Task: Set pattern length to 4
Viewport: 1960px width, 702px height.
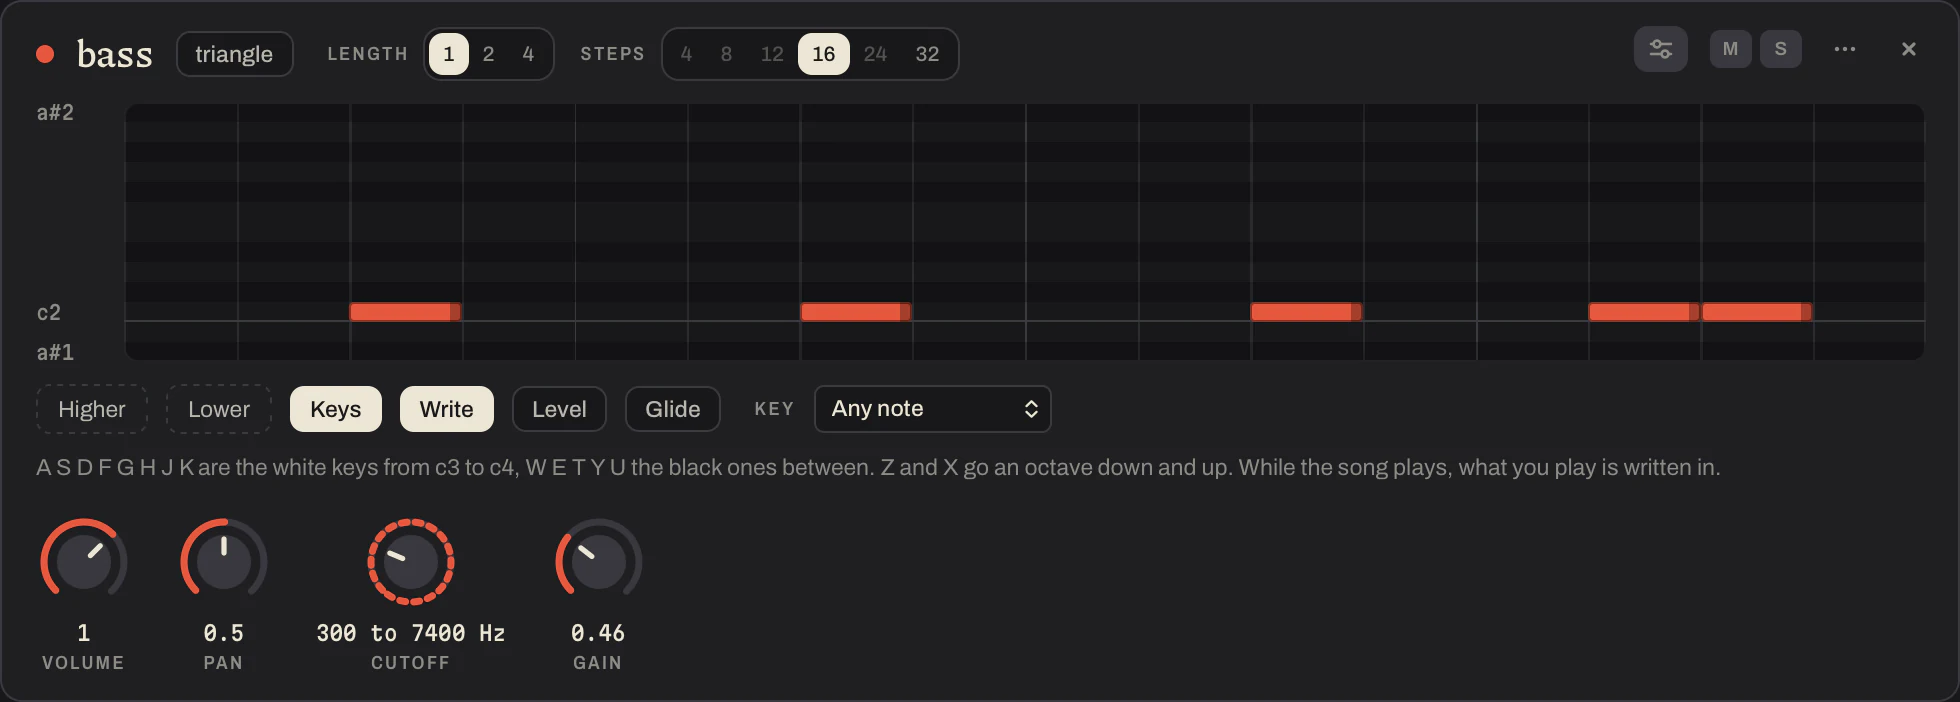Action: pyautogui.click(x=528, y=54)
